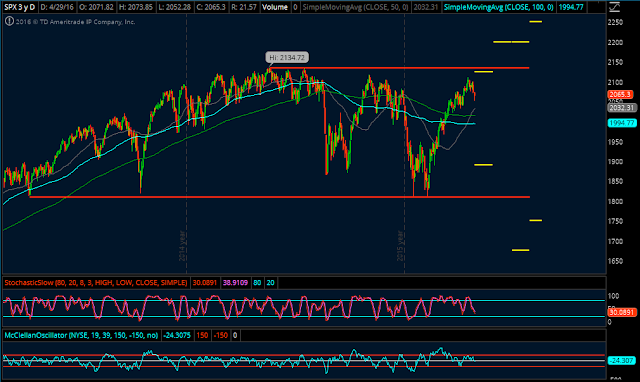The height and width of the screenshot is (382, 640).
Task: Click the 20 oversold level in StochasticSlow header
Action: (x=270, y=282)
